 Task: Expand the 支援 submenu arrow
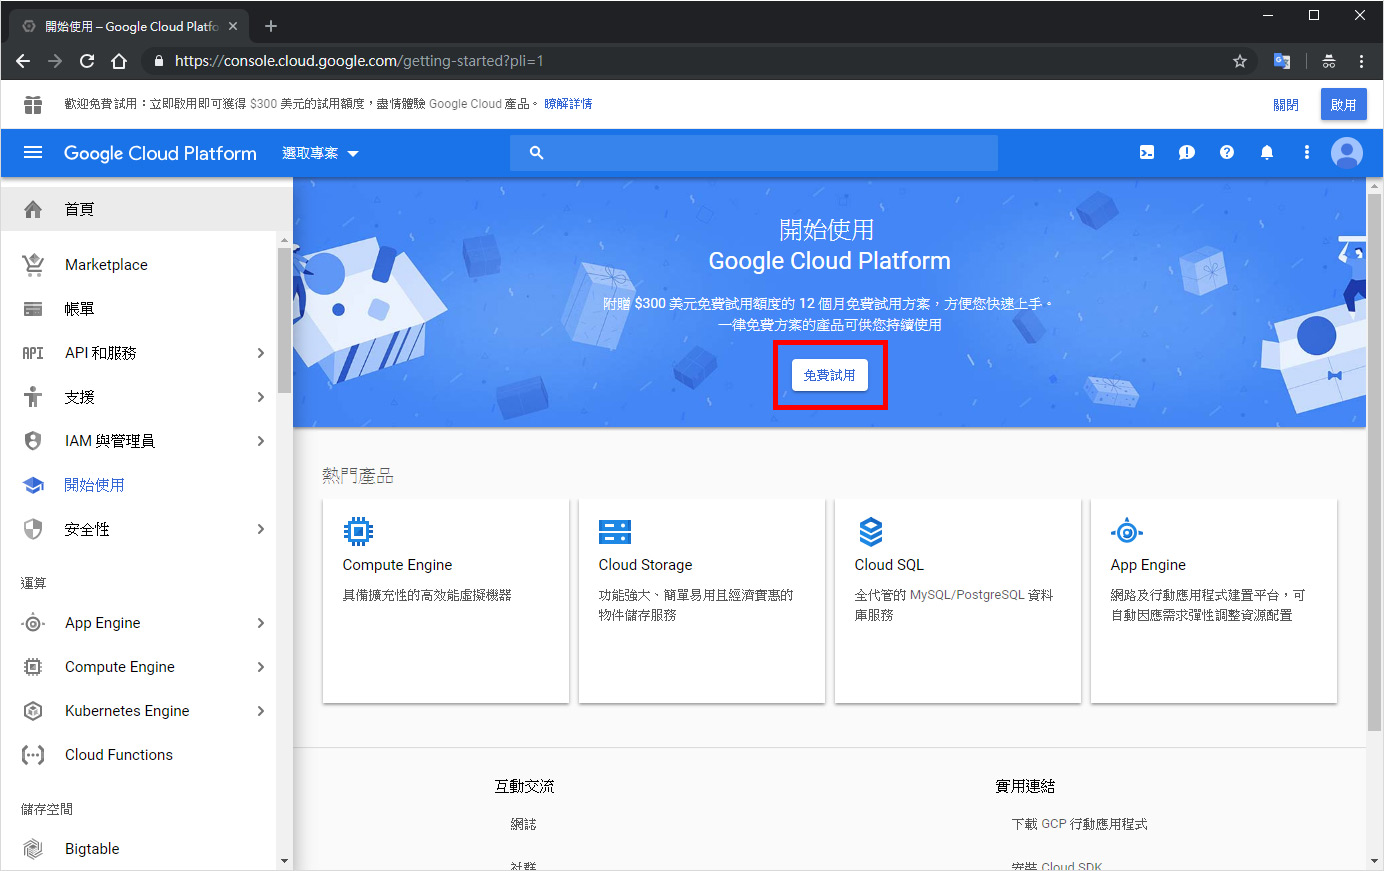click(260, 397)
